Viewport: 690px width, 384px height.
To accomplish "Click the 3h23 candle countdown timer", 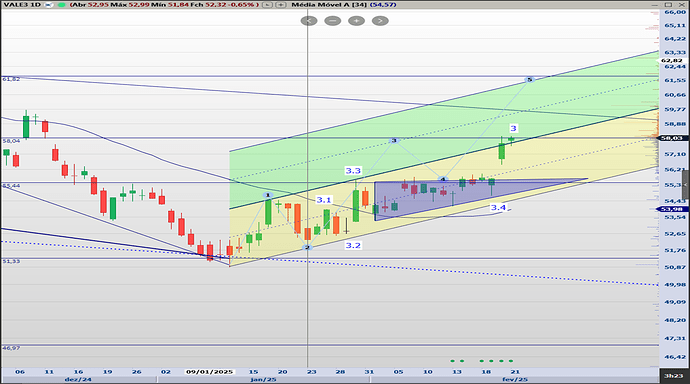I will click(x=674, y=376).
